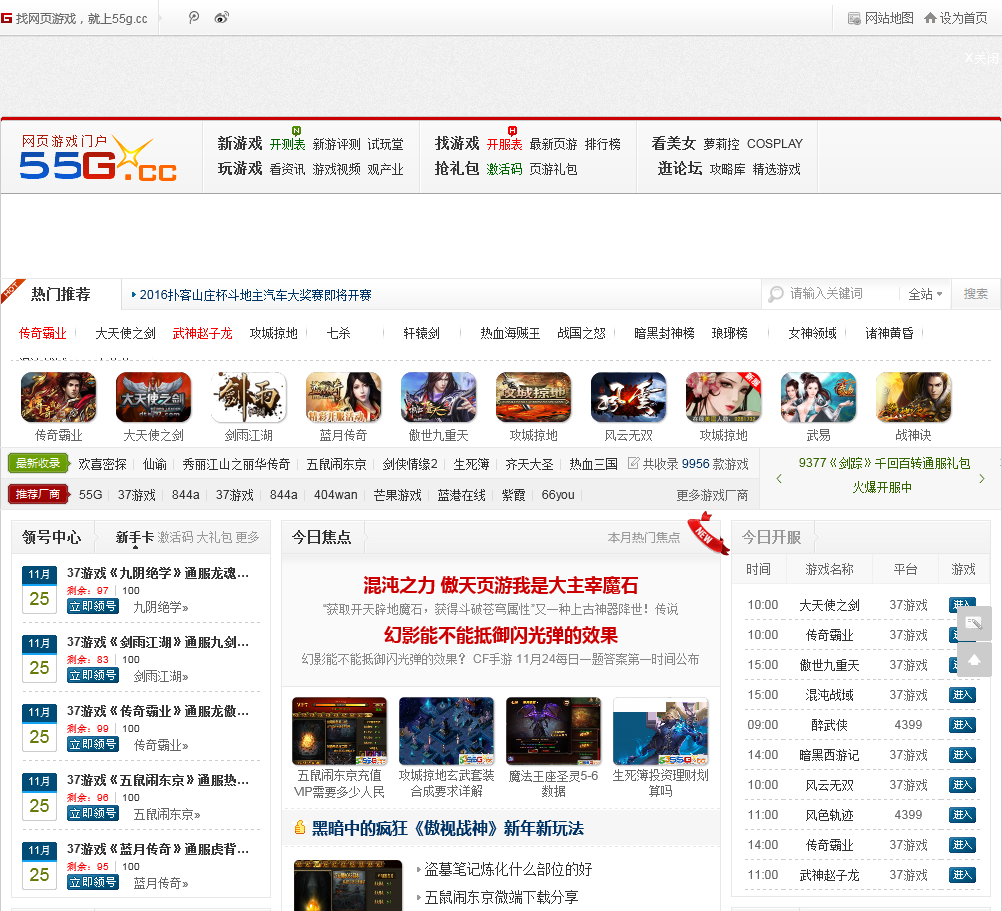Click thumbs-up icon beside 黑暗中的疯狂 headline
The width and height of the screenshot is (1002, 911).
300,827
